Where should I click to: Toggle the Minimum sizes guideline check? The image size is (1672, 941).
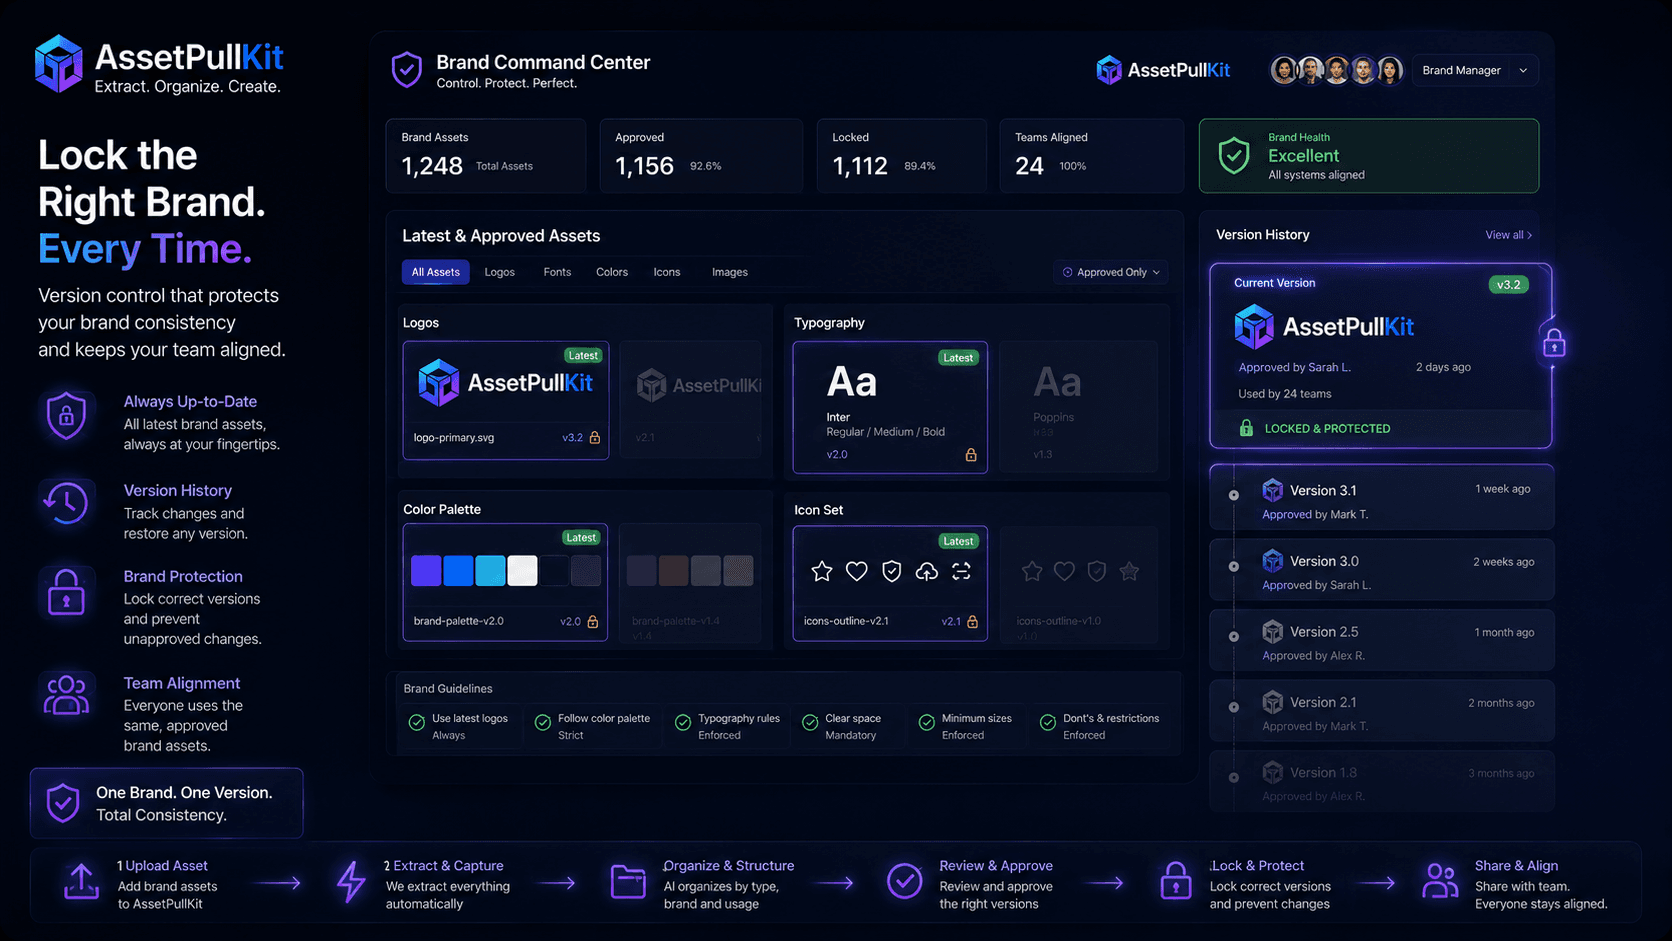(x=927, y=723)
